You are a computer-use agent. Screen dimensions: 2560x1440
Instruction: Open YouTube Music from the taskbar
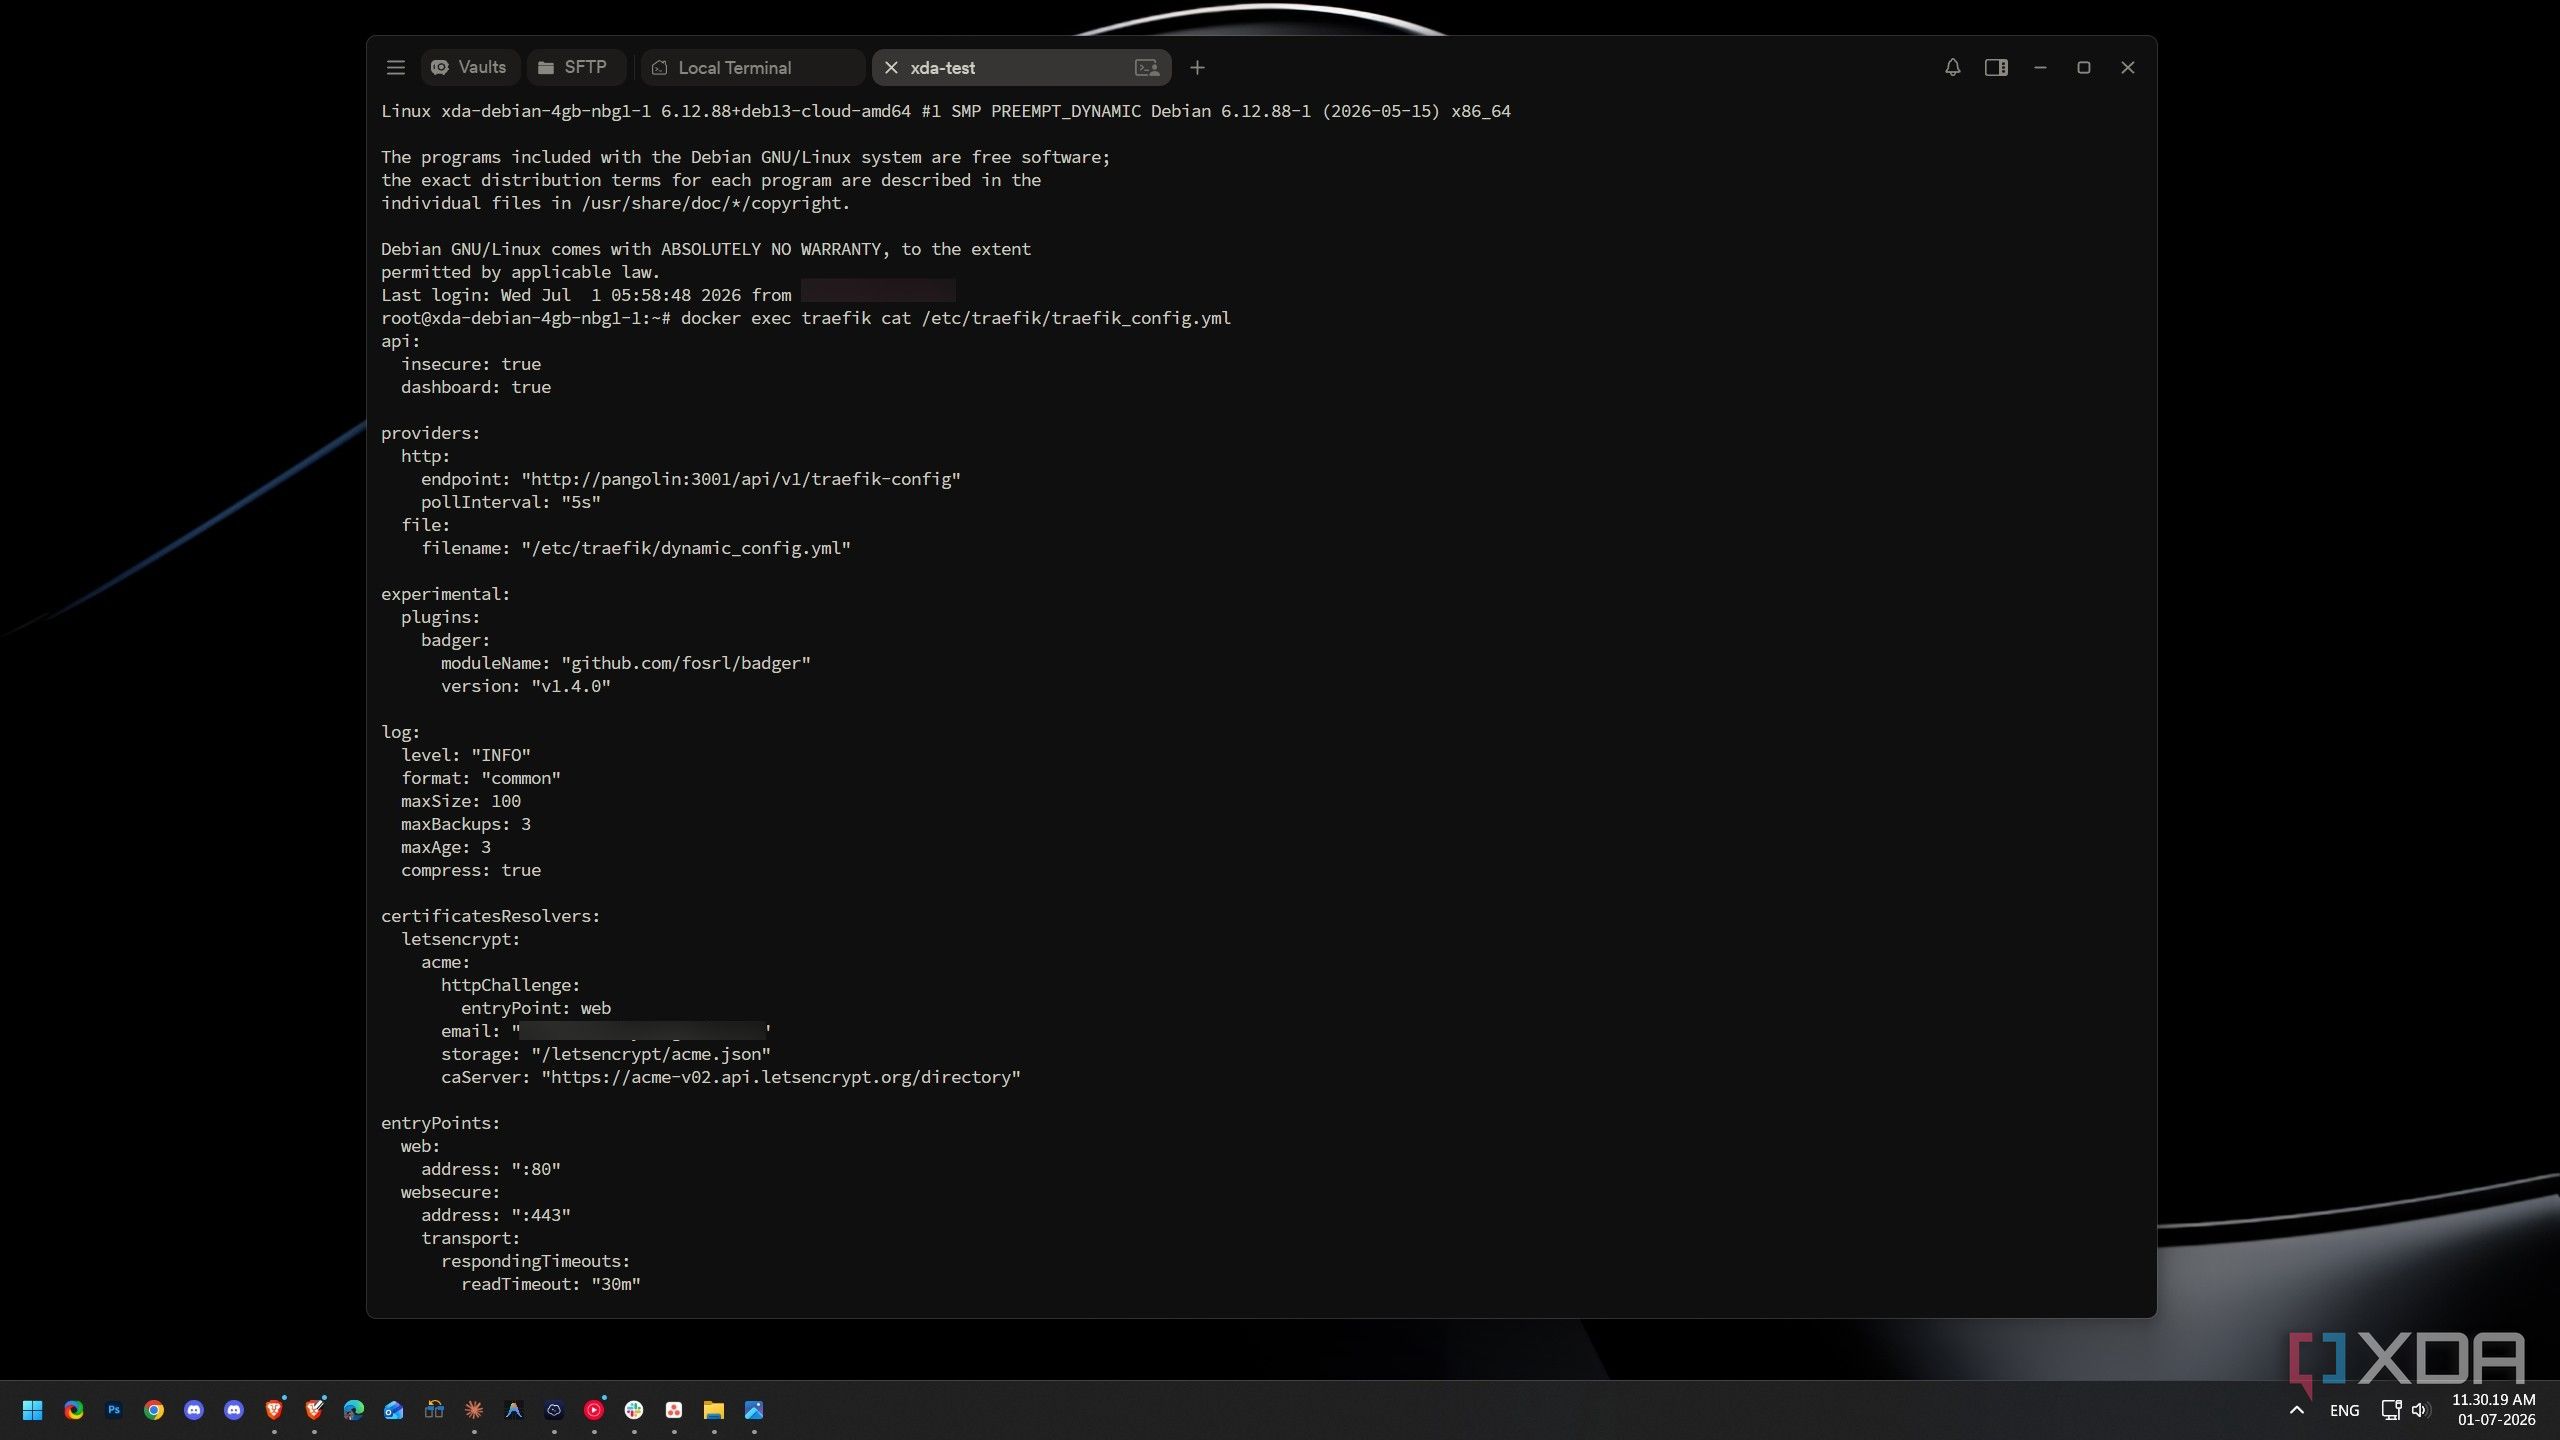pyautogui.click(x=594, y=1410)
